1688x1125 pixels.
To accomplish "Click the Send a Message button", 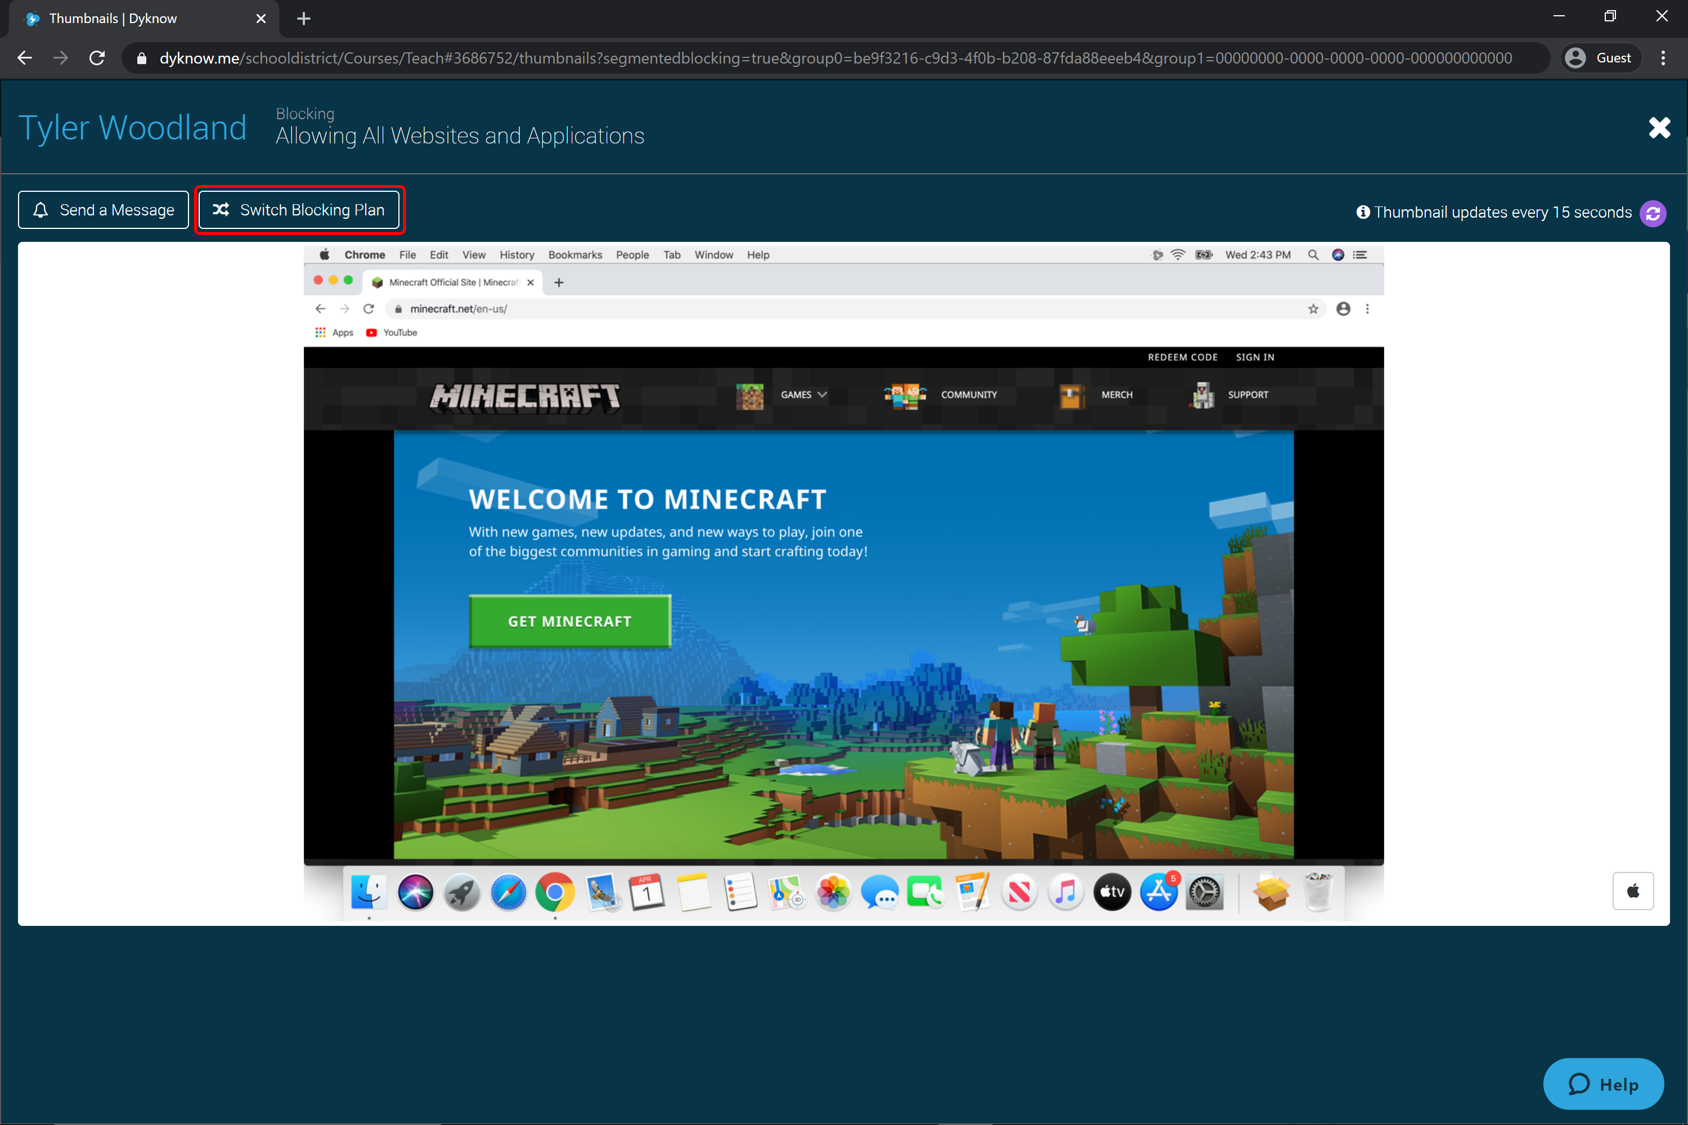I will pos(103,210).
